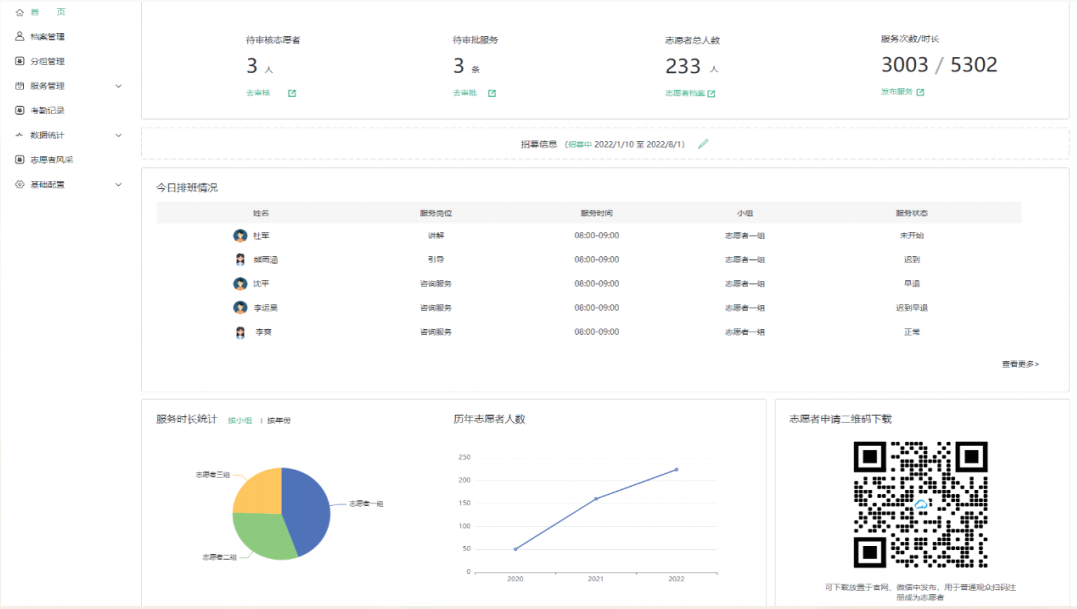Click 查看更多 under today's schedule table

point(1020,364)
